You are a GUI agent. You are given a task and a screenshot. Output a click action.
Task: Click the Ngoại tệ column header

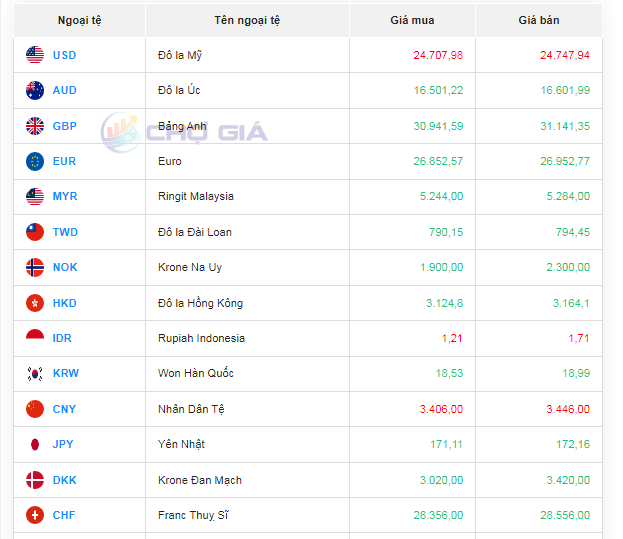(x=79, y=20)
